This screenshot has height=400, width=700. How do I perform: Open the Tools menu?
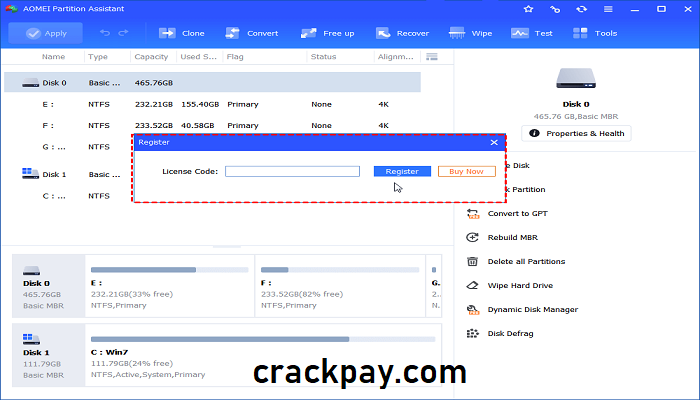pos(595,33)
